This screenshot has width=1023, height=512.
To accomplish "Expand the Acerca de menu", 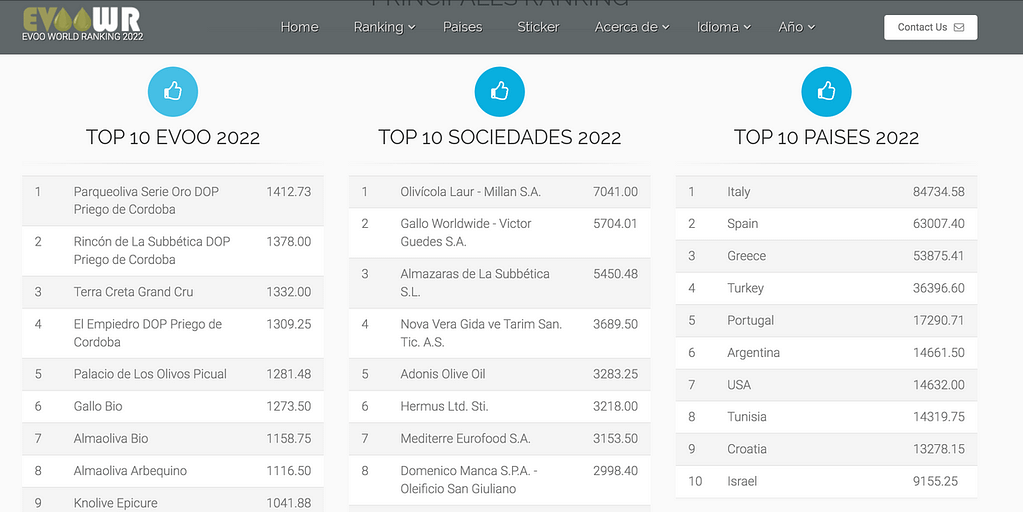I will pos(632,27).
